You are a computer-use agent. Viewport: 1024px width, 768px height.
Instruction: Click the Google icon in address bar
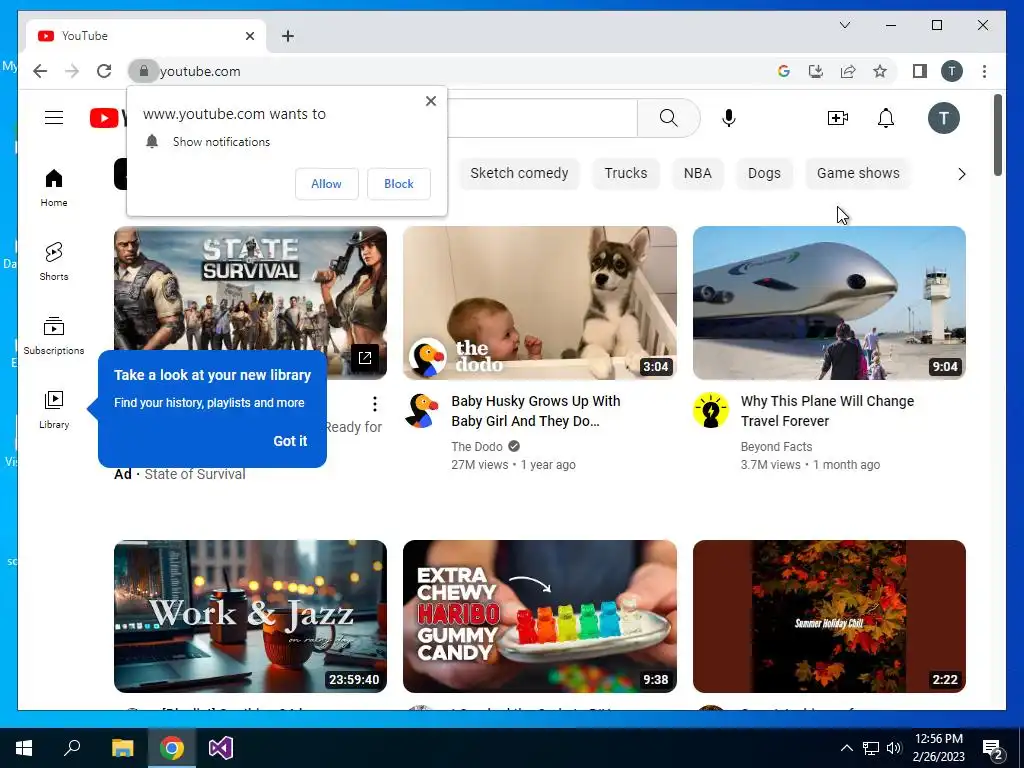784,71
